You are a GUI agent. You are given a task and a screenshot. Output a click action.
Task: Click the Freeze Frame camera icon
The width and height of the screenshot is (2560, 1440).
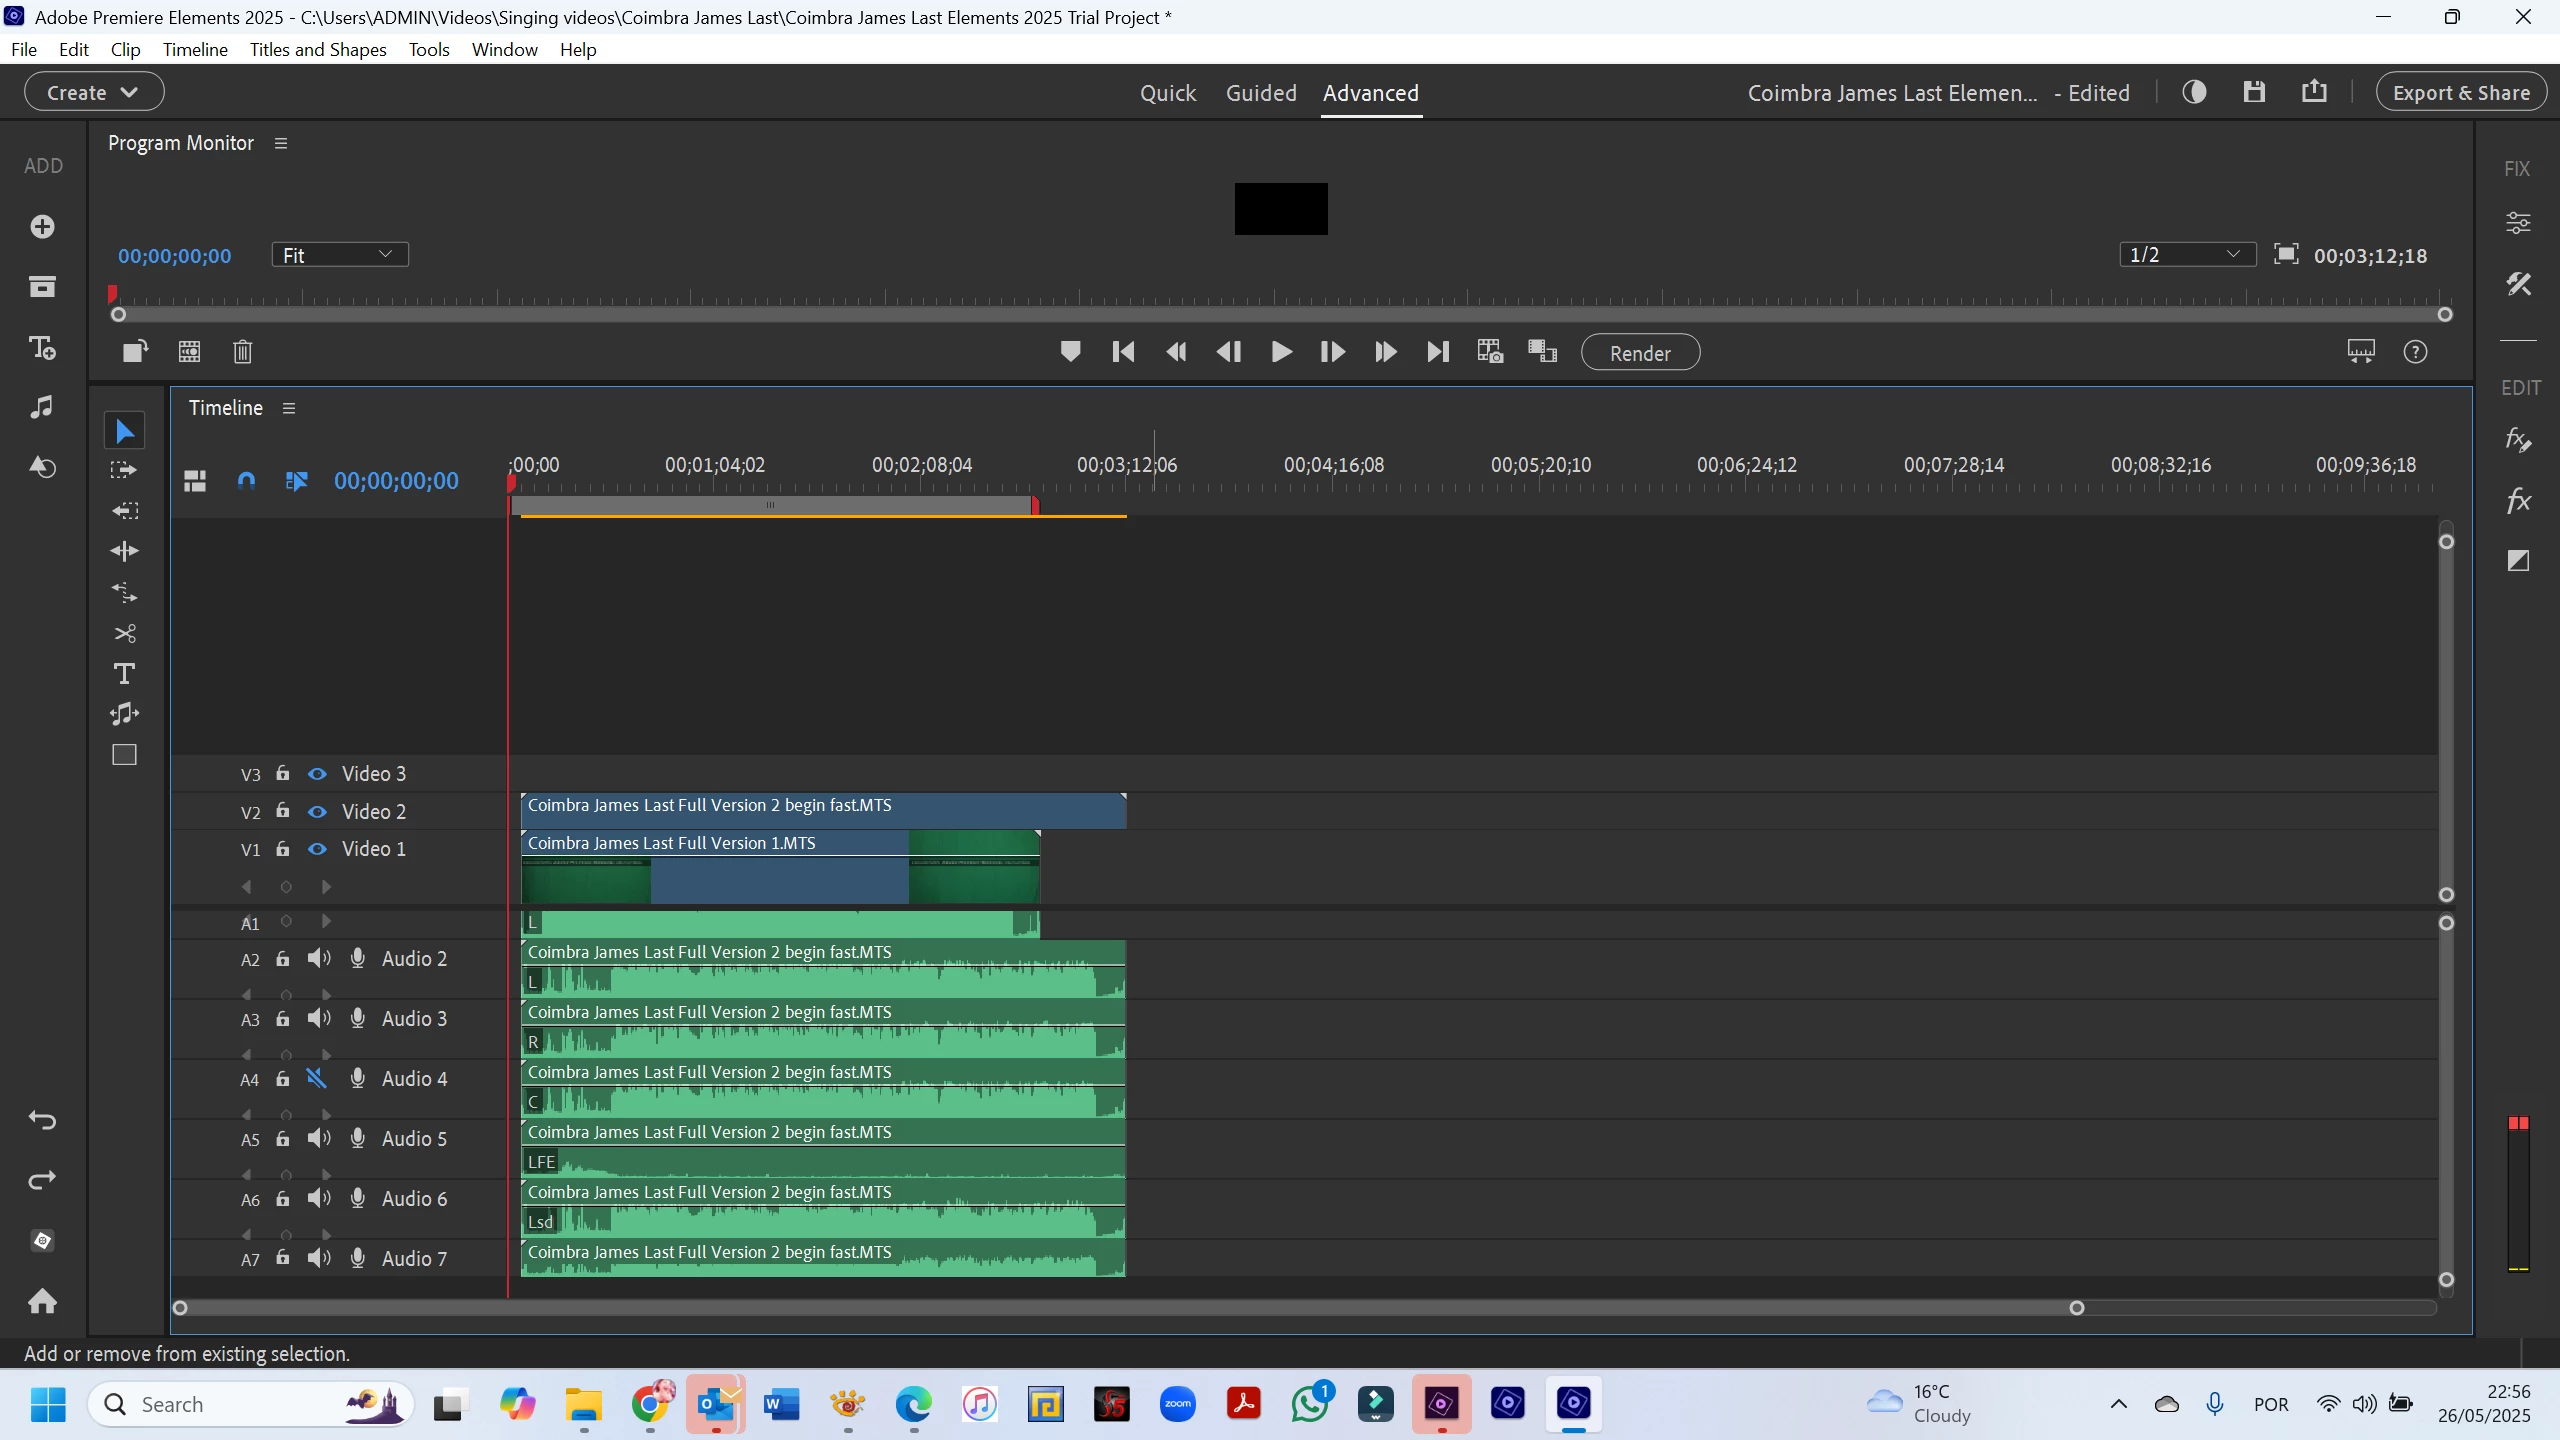[1490, 352]
